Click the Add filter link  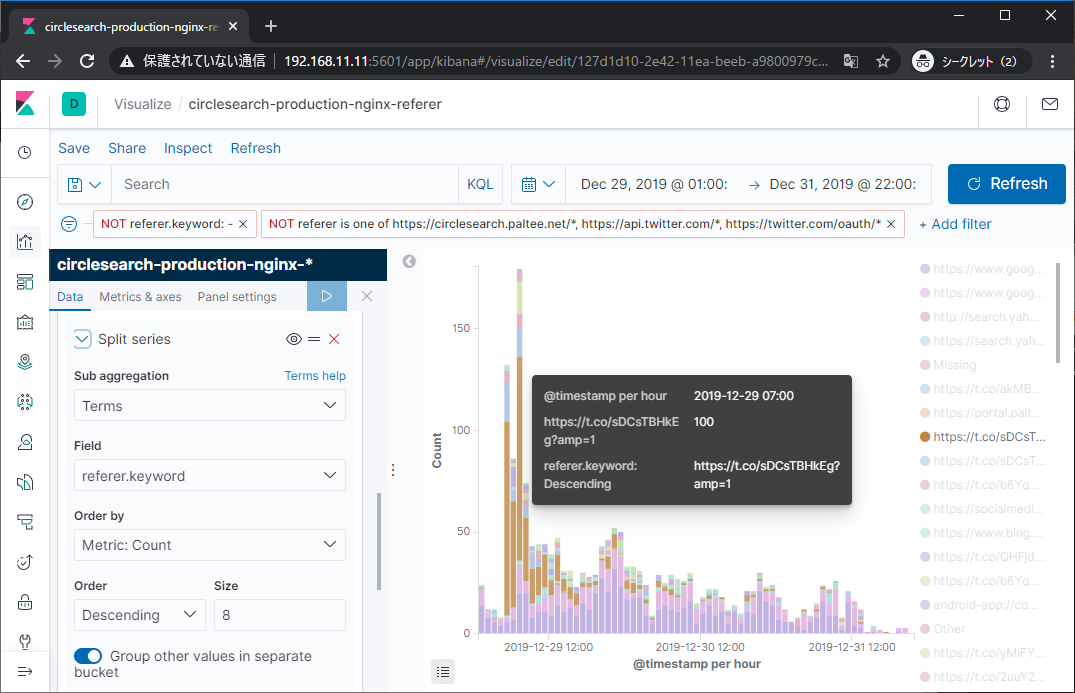click(955, 224)
